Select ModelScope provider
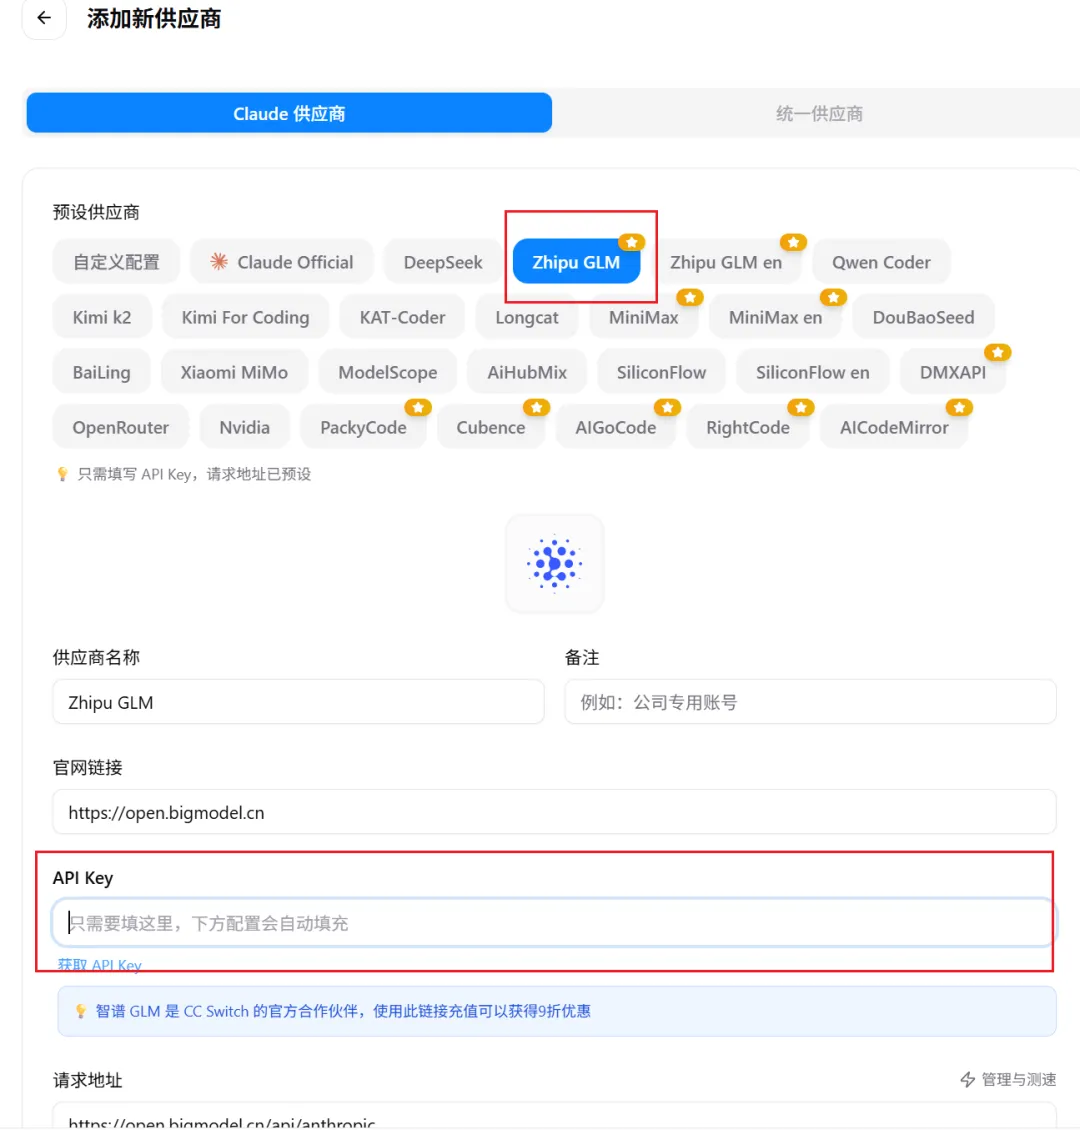This screenshot has height=1130, width=1080. pos(388,372)
